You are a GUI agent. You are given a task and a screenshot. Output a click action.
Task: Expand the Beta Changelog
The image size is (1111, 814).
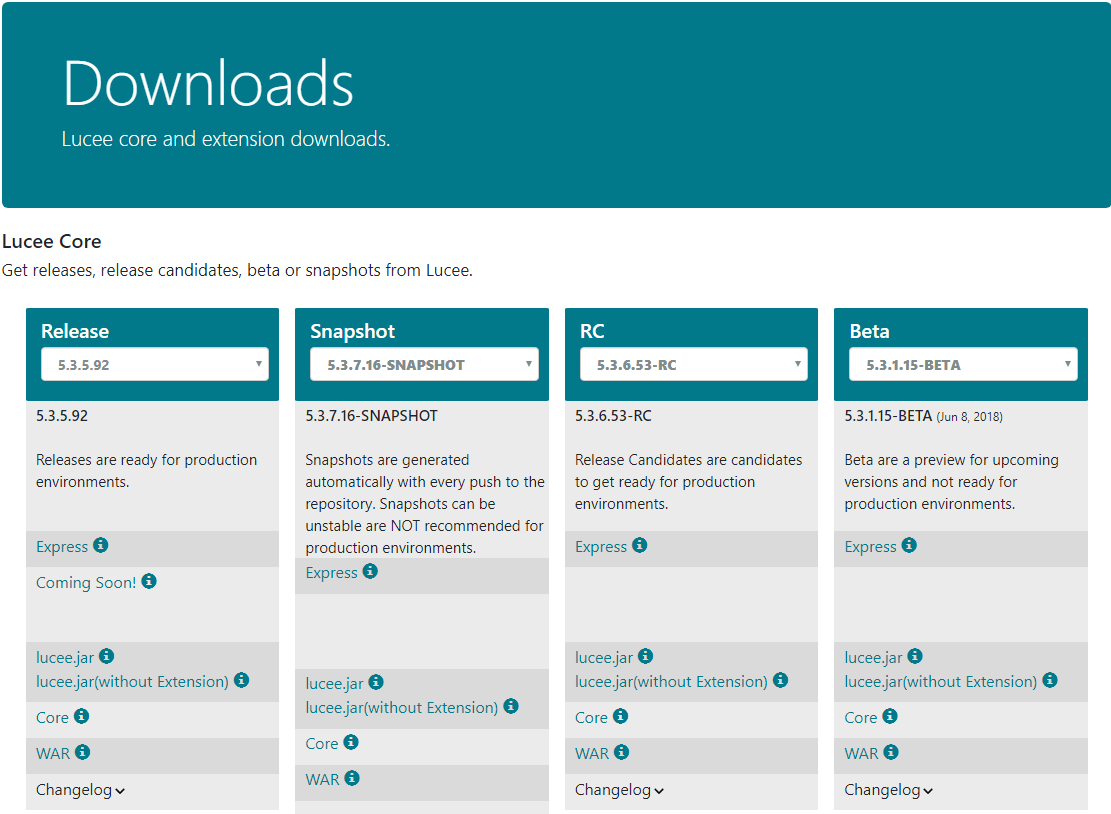coord(889,790)
